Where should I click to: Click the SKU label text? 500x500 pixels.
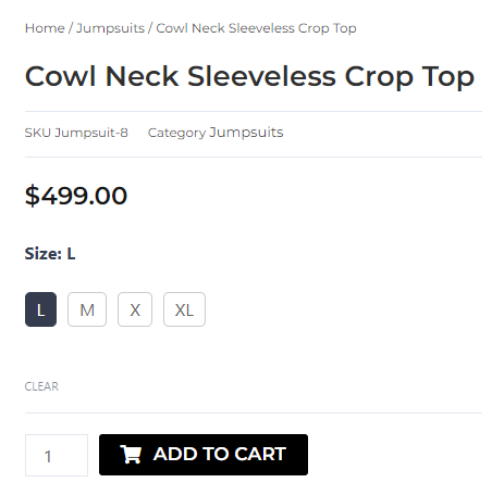pos(38,133)
